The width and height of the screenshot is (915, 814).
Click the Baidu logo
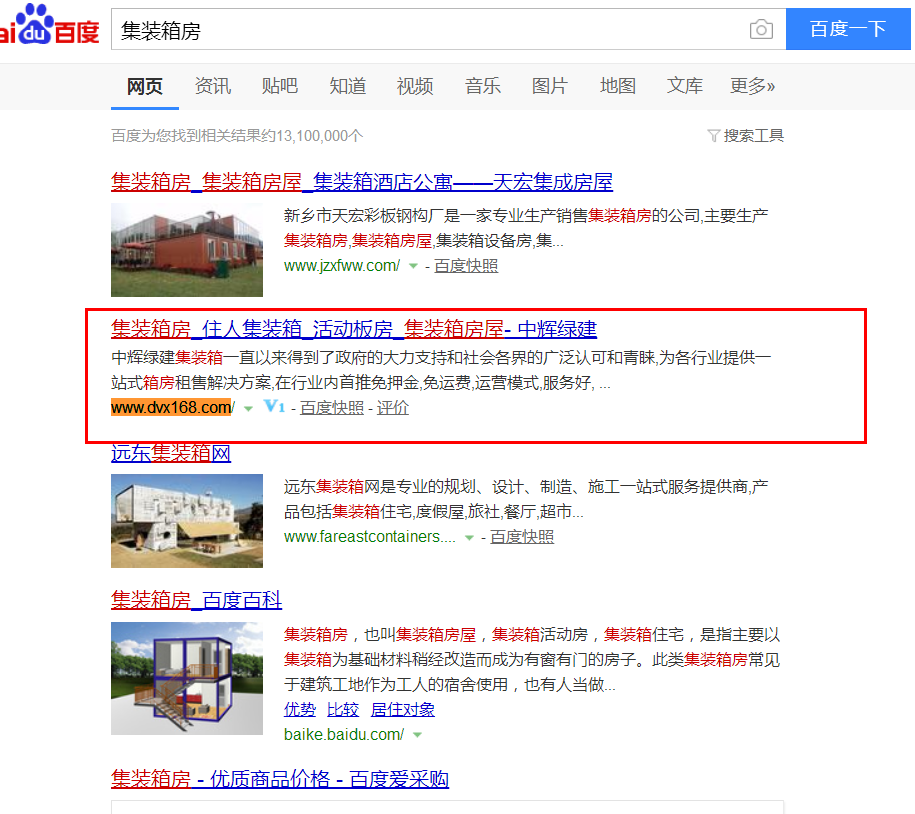point(49,25)
